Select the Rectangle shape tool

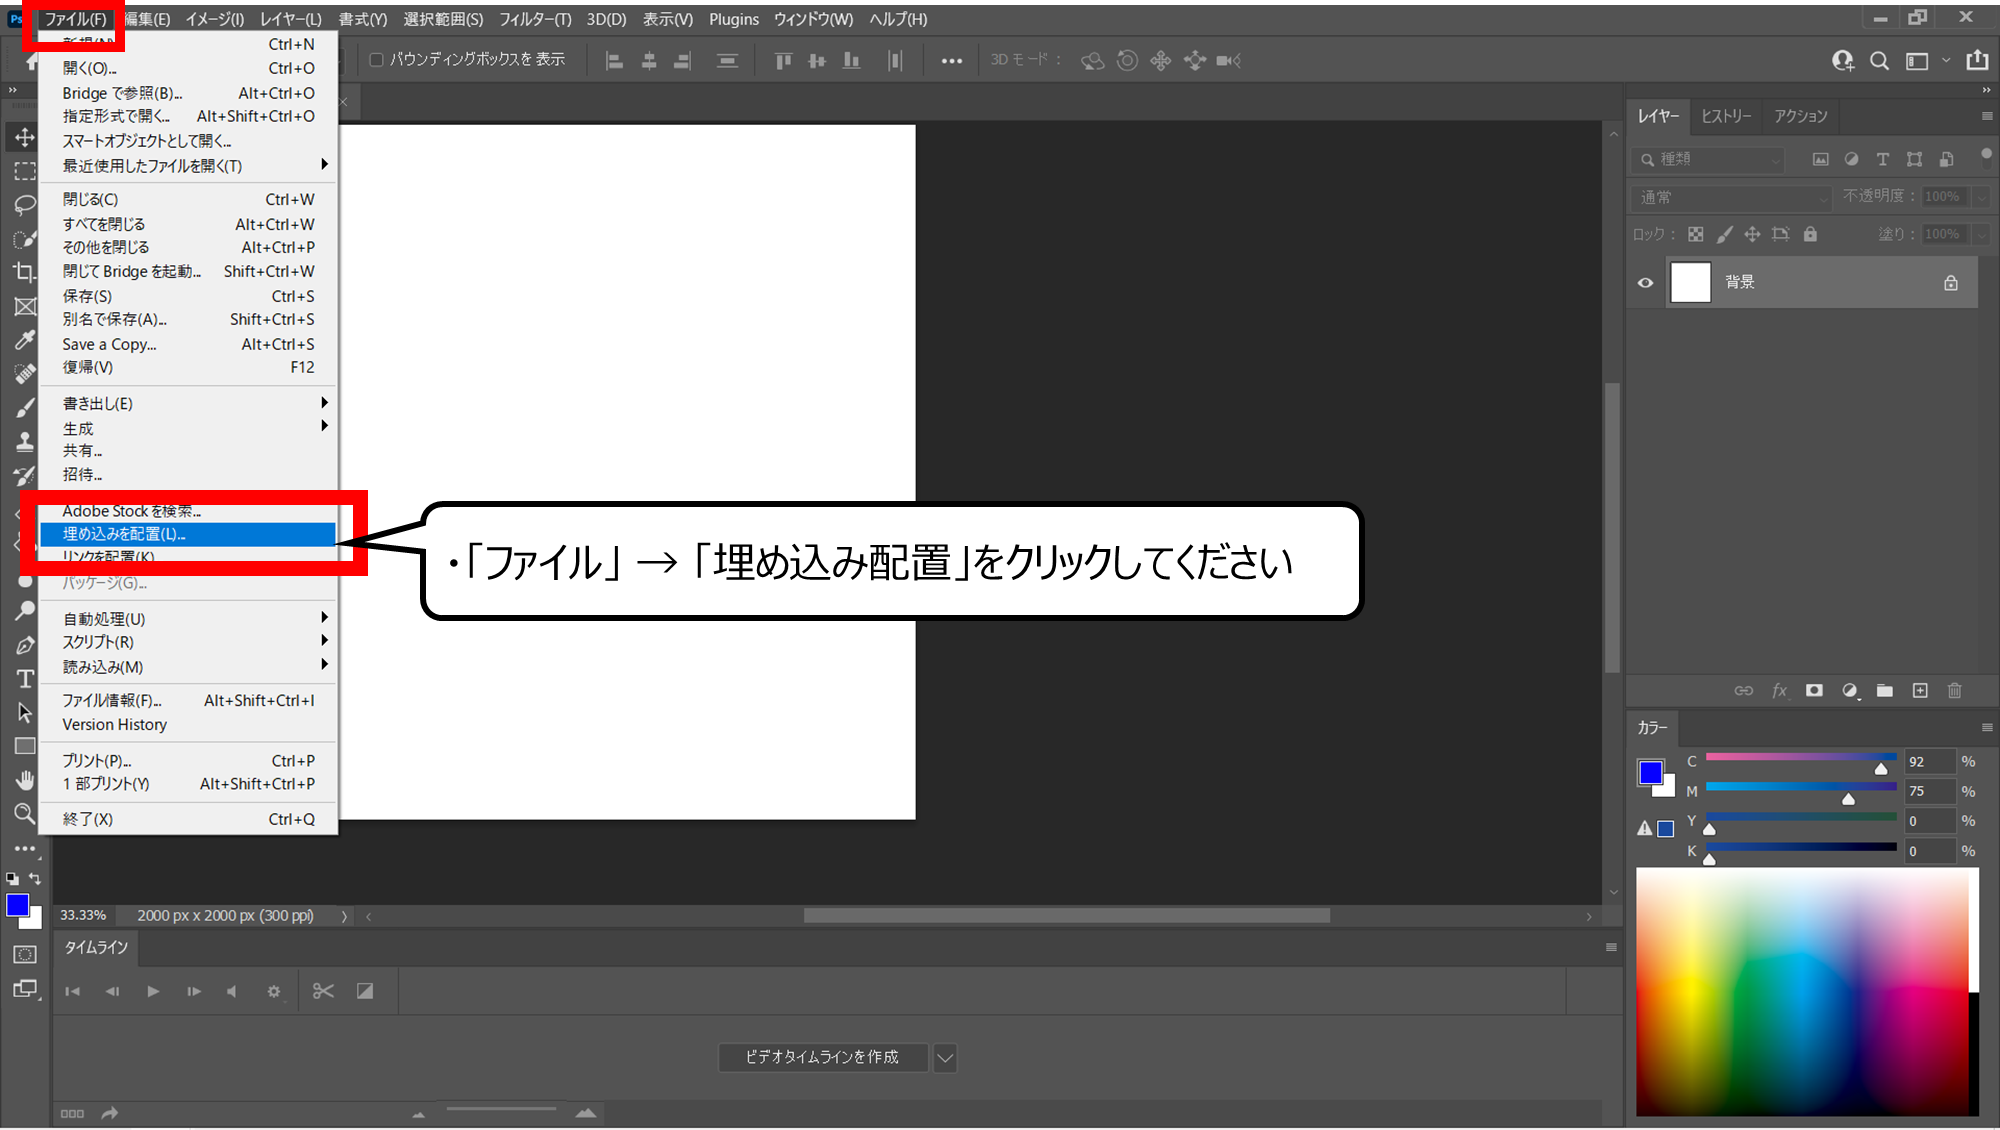pos(25,746)
